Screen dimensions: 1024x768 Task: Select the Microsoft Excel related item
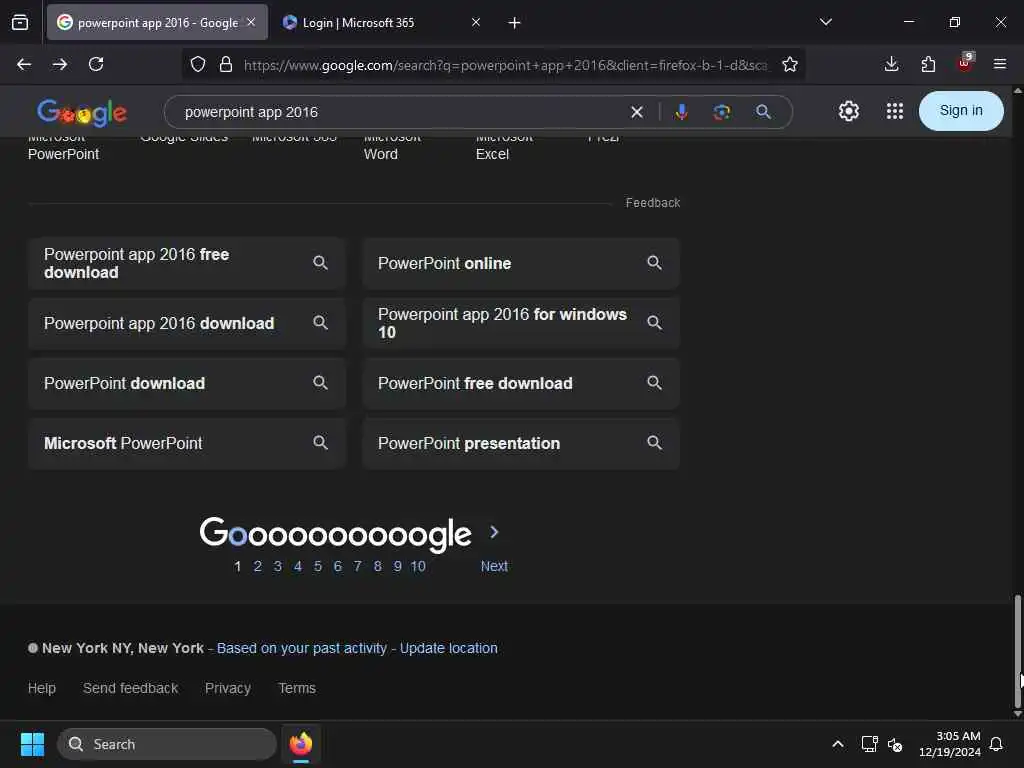coord(504,149)
